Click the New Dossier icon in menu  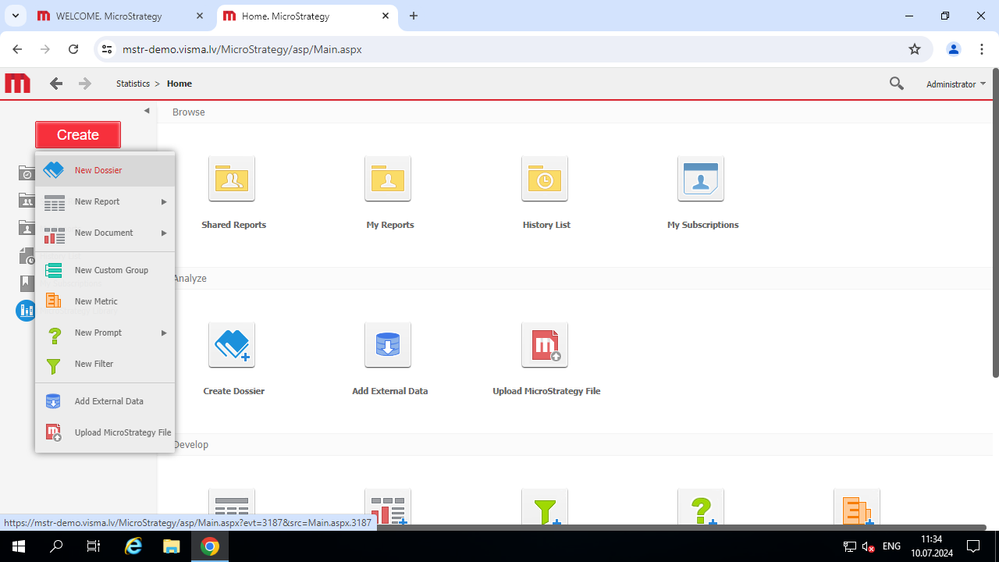pyautogui.click(x=54, y=170)
